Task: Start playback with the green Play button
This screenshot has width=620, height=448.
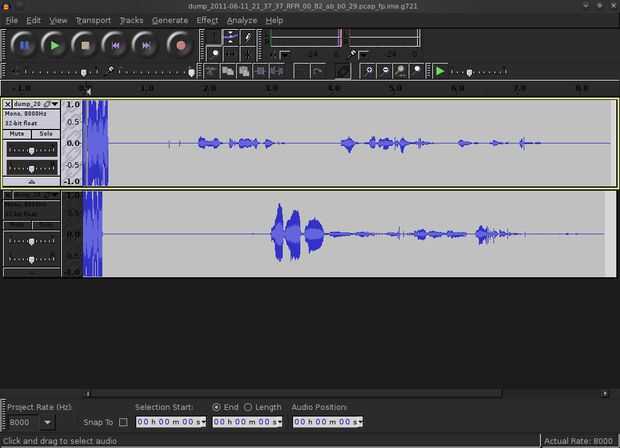Action: [x=54, y=45]
